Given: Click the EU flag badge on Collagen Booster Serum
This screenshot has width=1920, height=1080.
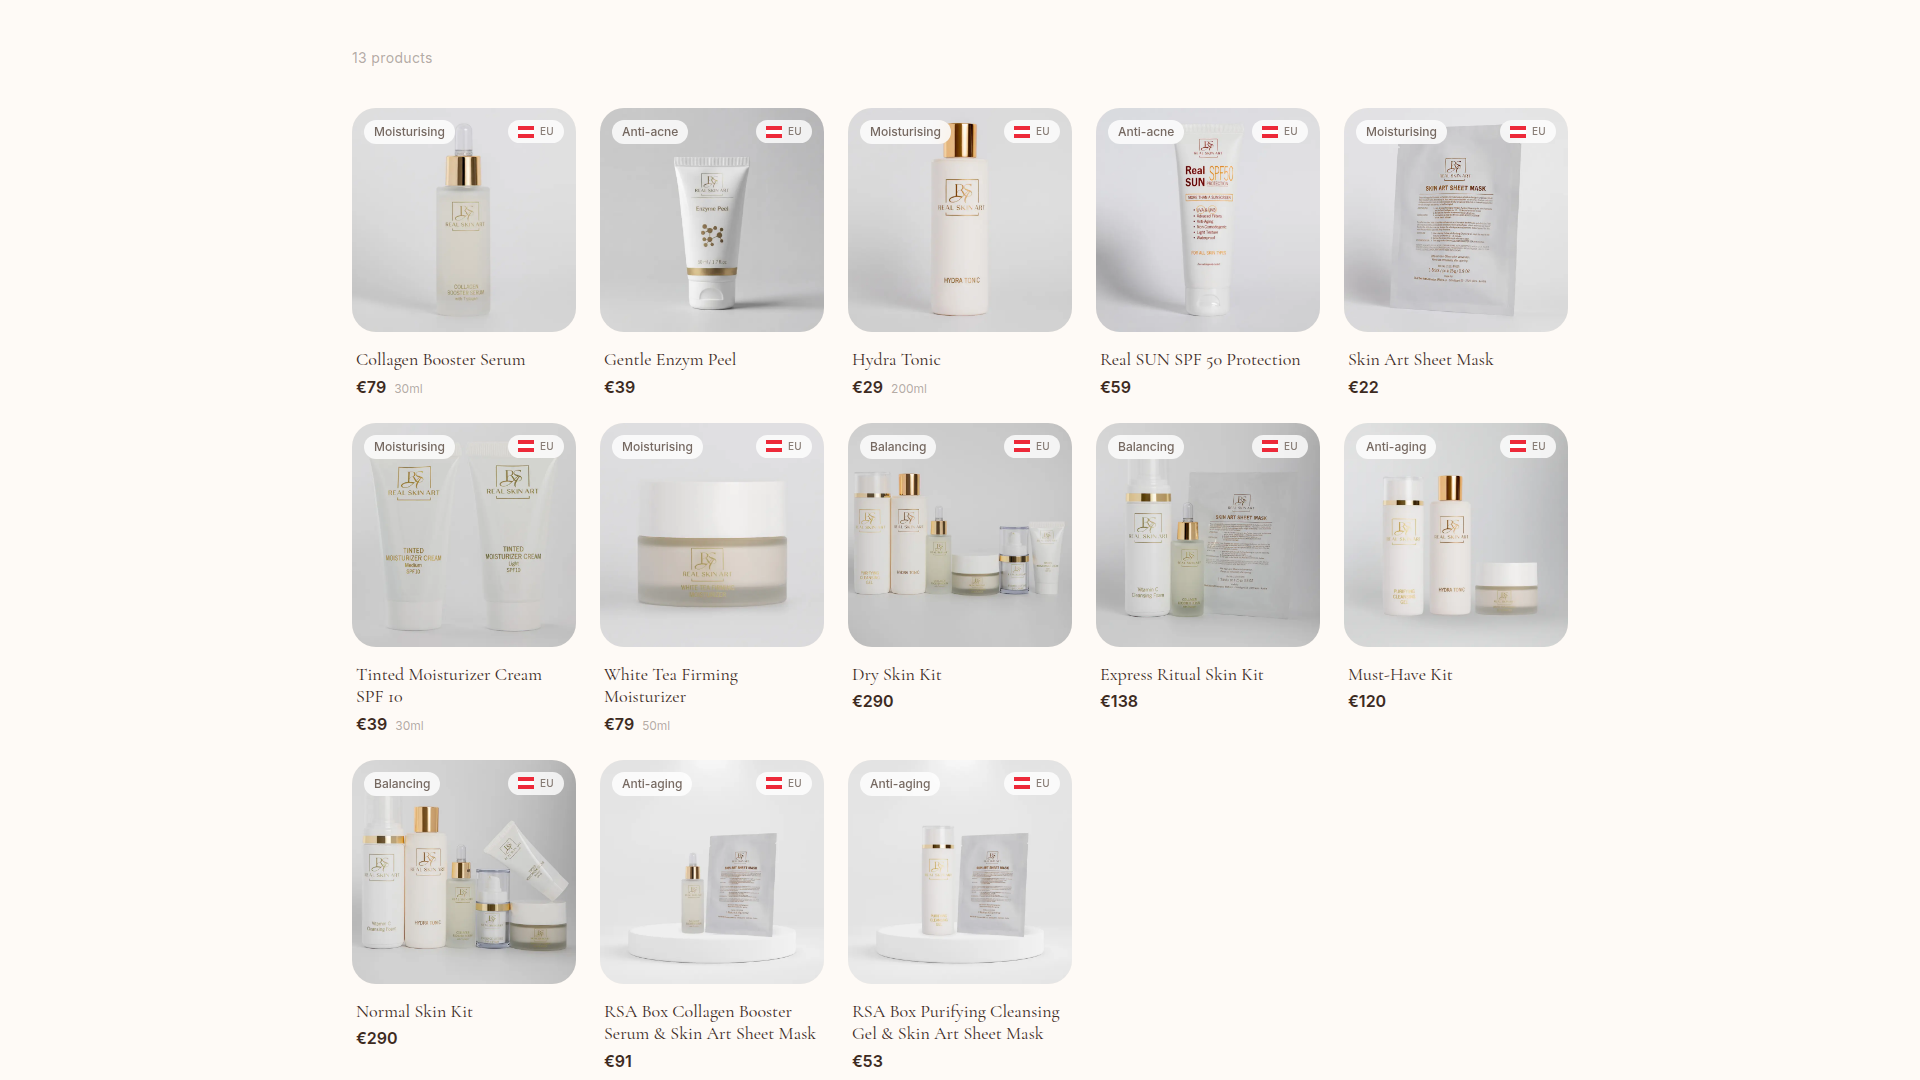Looking at the screenshot, I should pyautogui.click(x=536, y=132).
